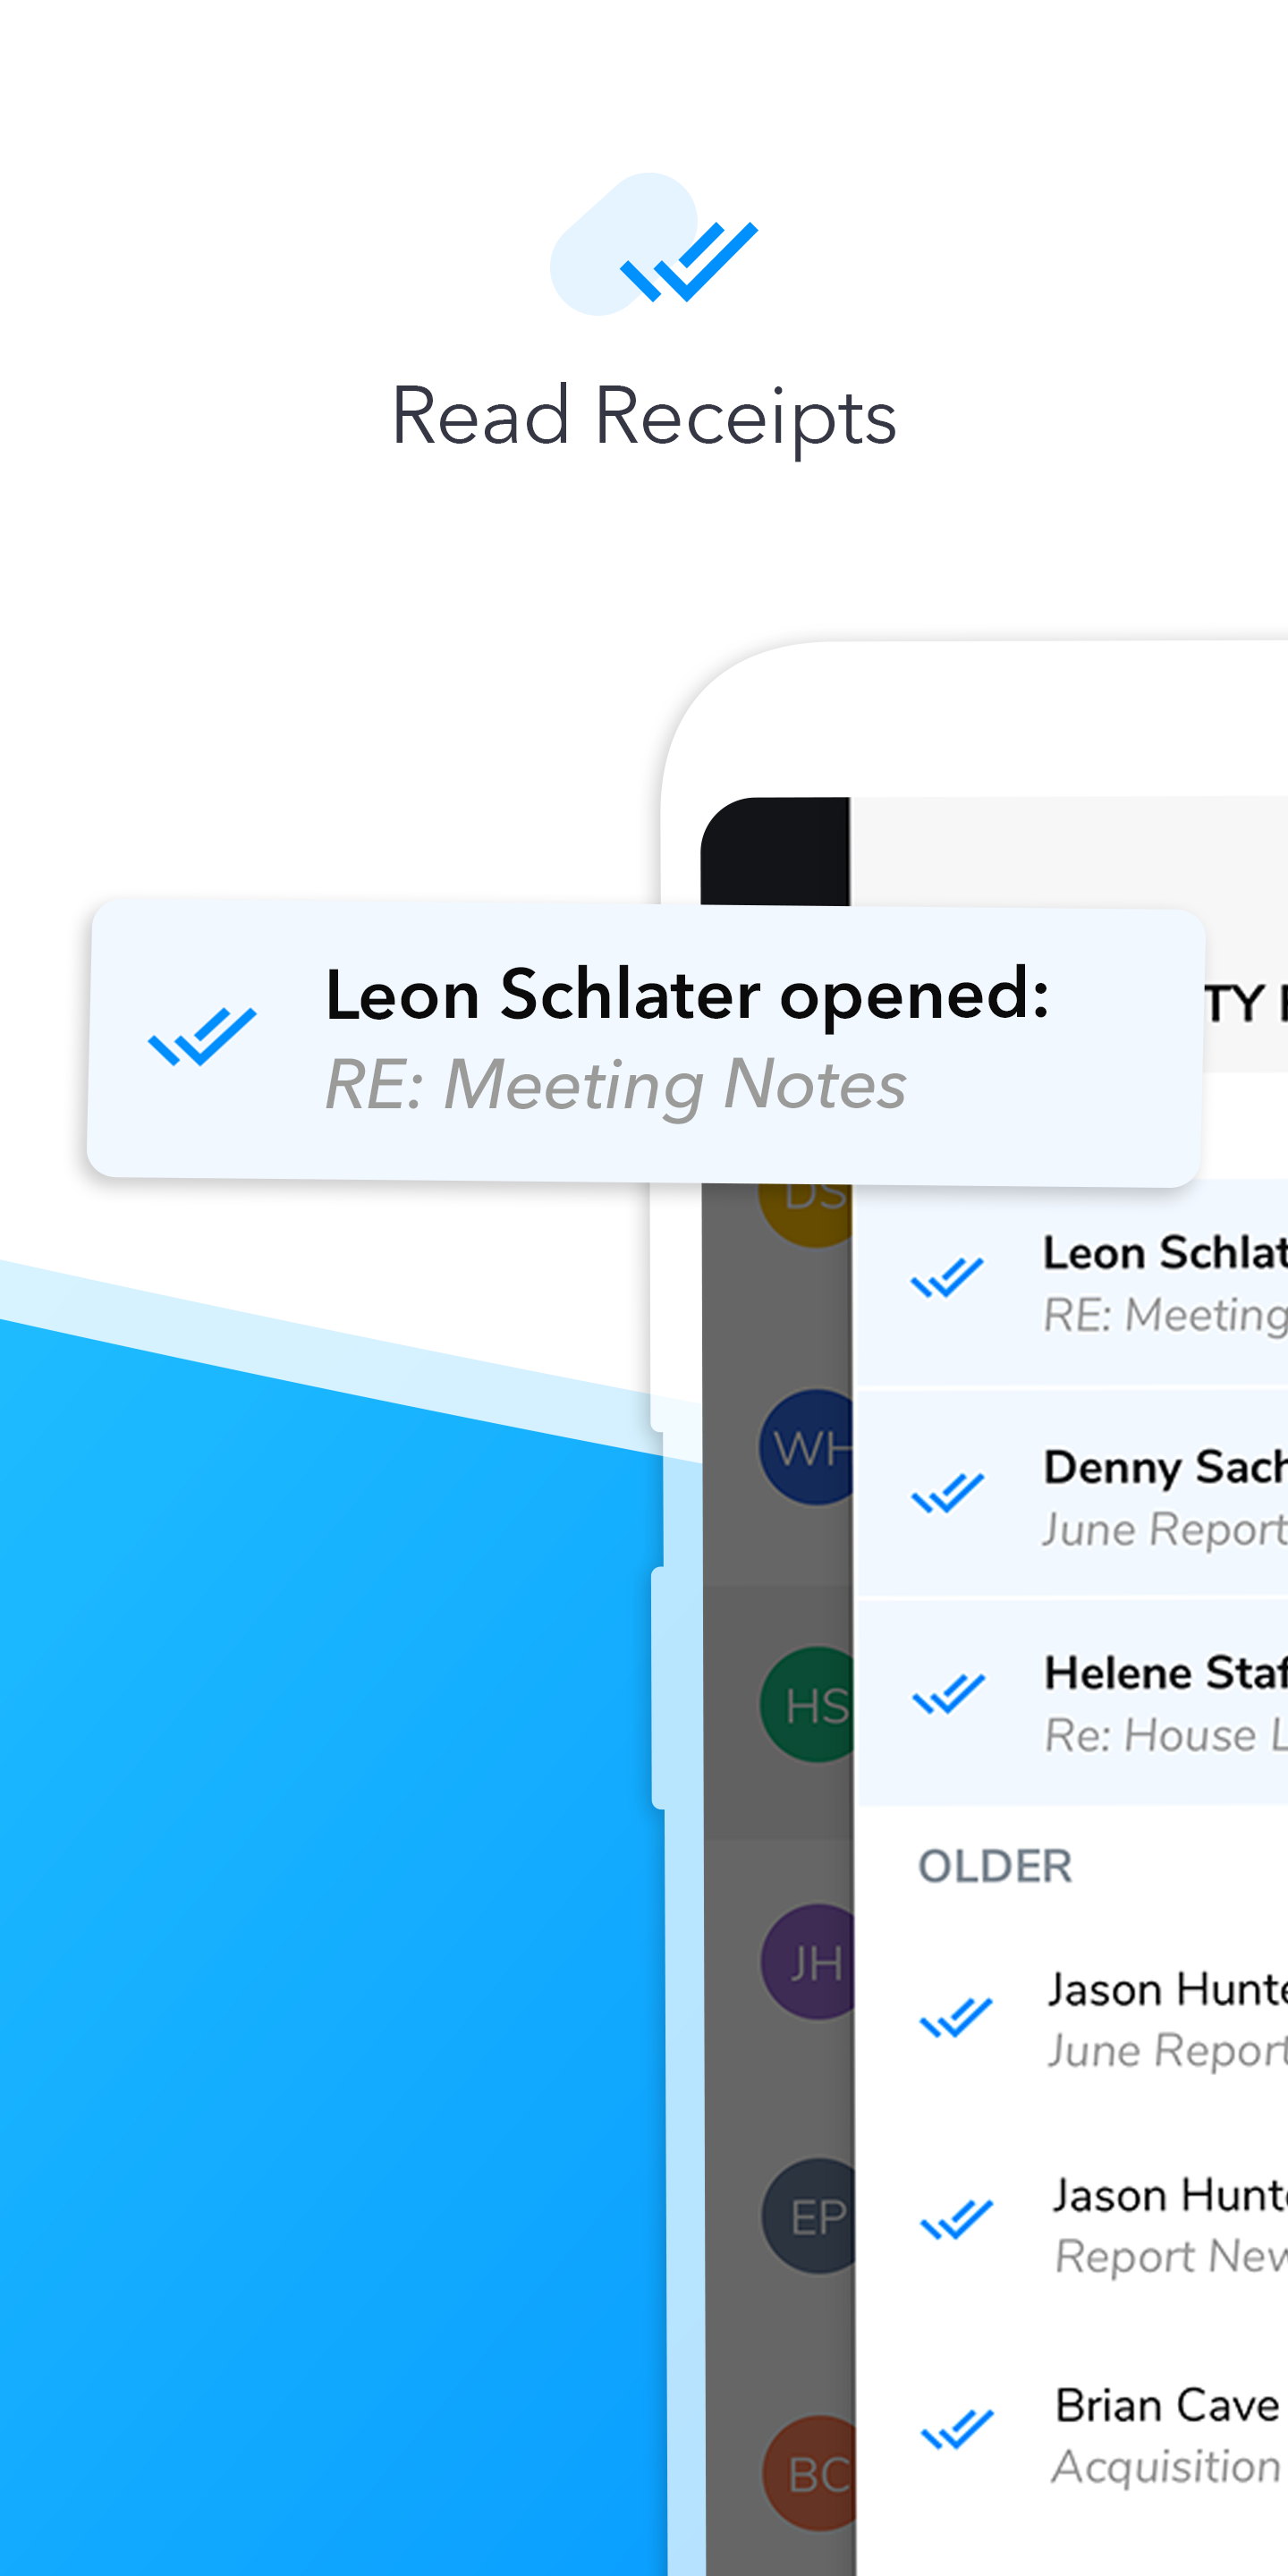This screenshot has height=2576, width=1288.
Task: Click checkmark icon beside Jason Hunter Report New
Action: [957, 2220]
